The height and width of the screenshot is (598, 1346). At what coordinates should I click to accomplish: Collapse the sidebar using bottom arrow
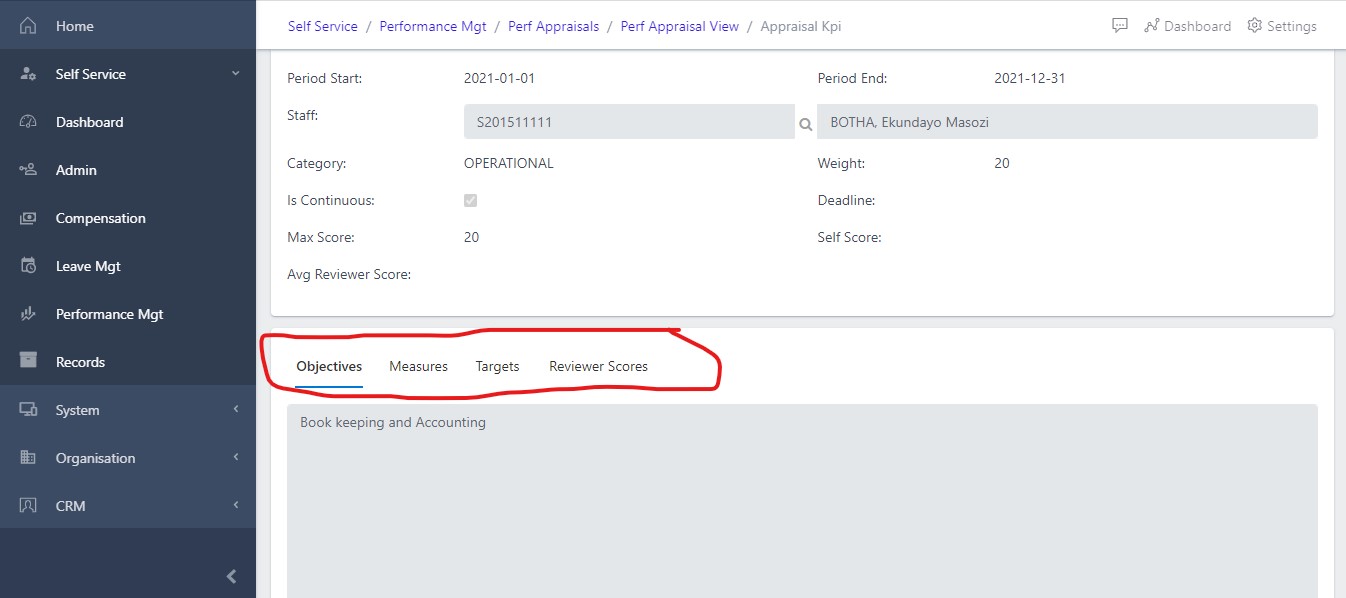click(x=231, y=576)
